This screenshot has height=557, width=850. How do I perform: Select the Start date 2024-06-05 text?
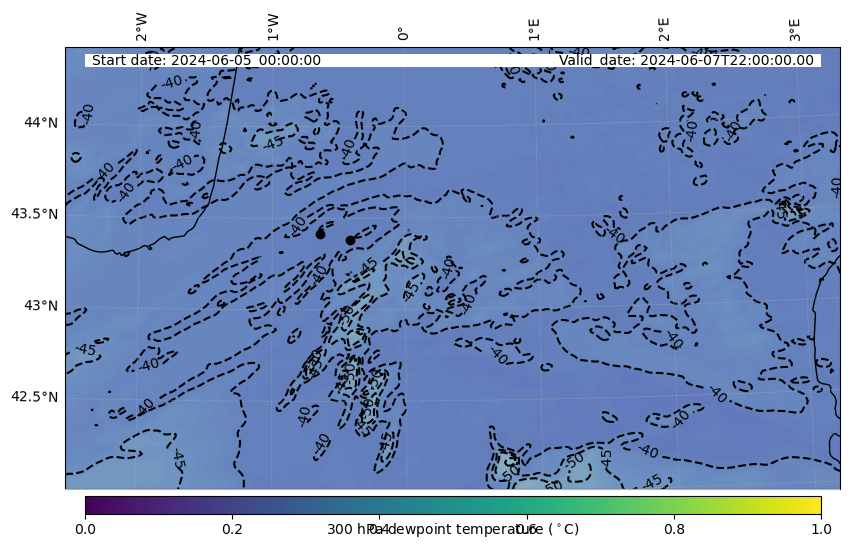click(206, 60)
